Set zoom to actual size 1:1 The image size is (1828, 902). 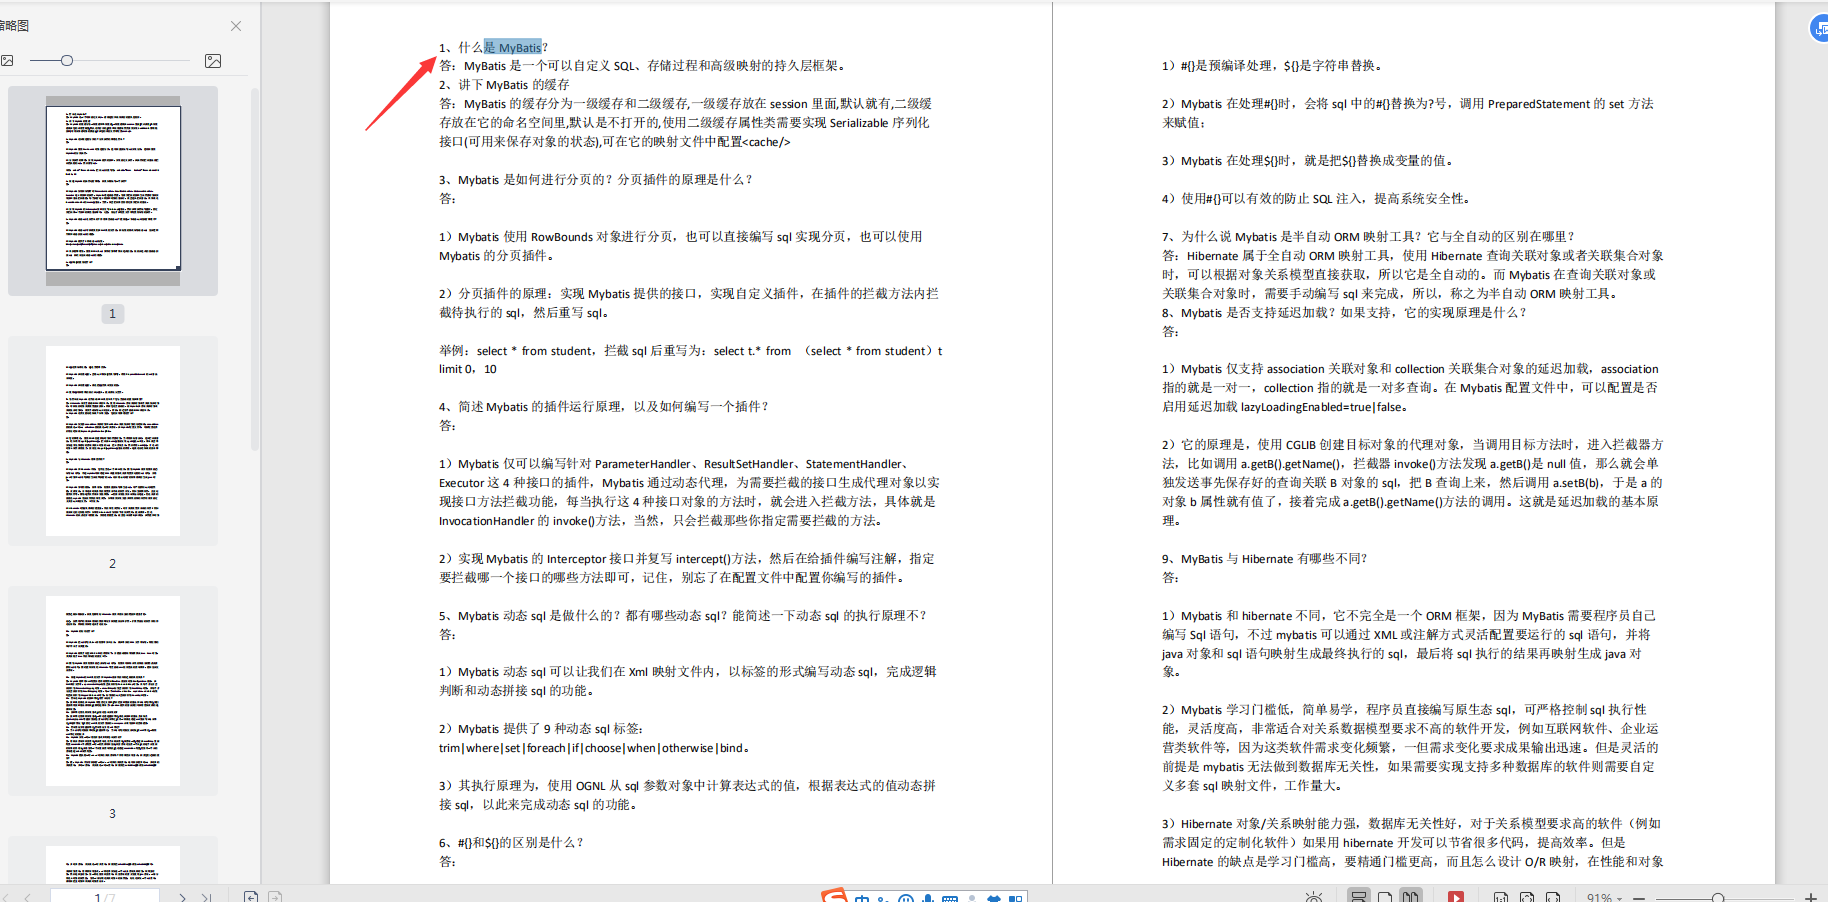click(1501, 897)
